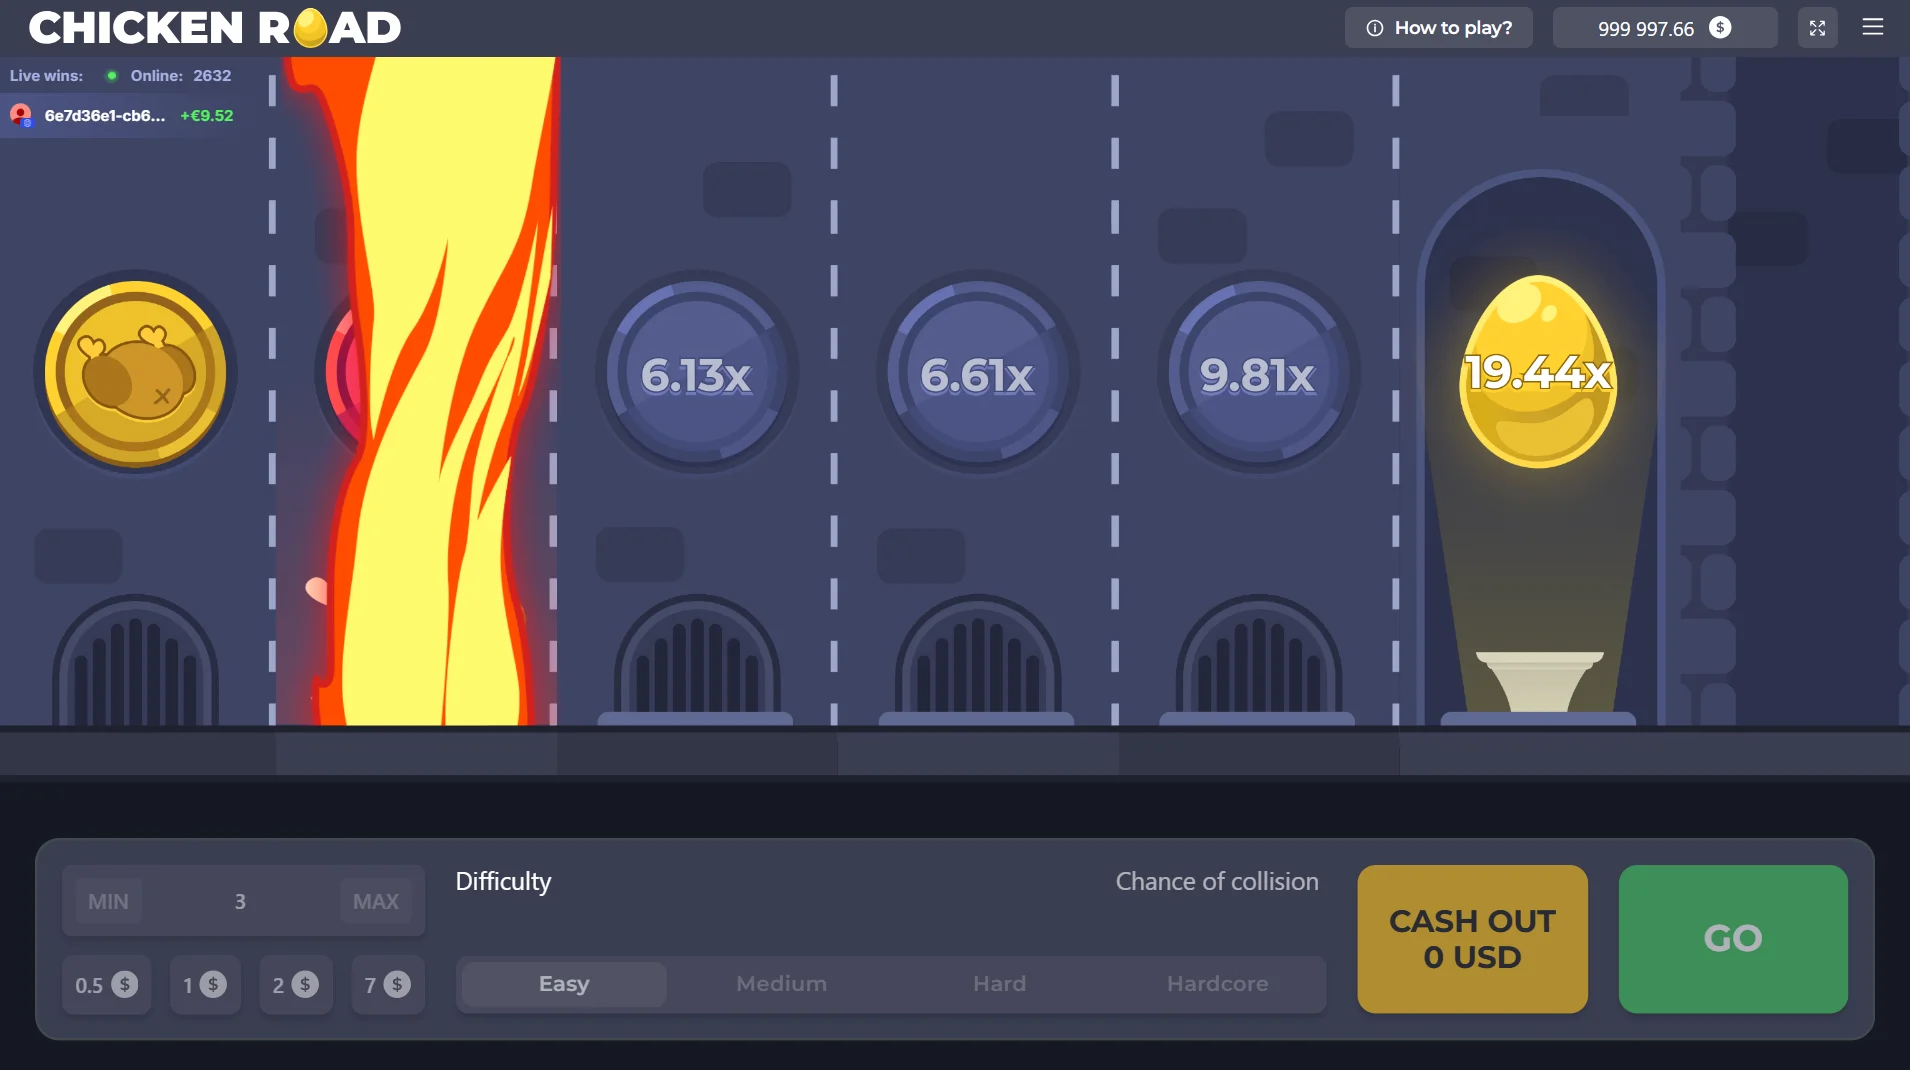Screen dimensions: 1910x1070
Task: Choose the 0.5 dollar quick bet
Action: point(106,985)
